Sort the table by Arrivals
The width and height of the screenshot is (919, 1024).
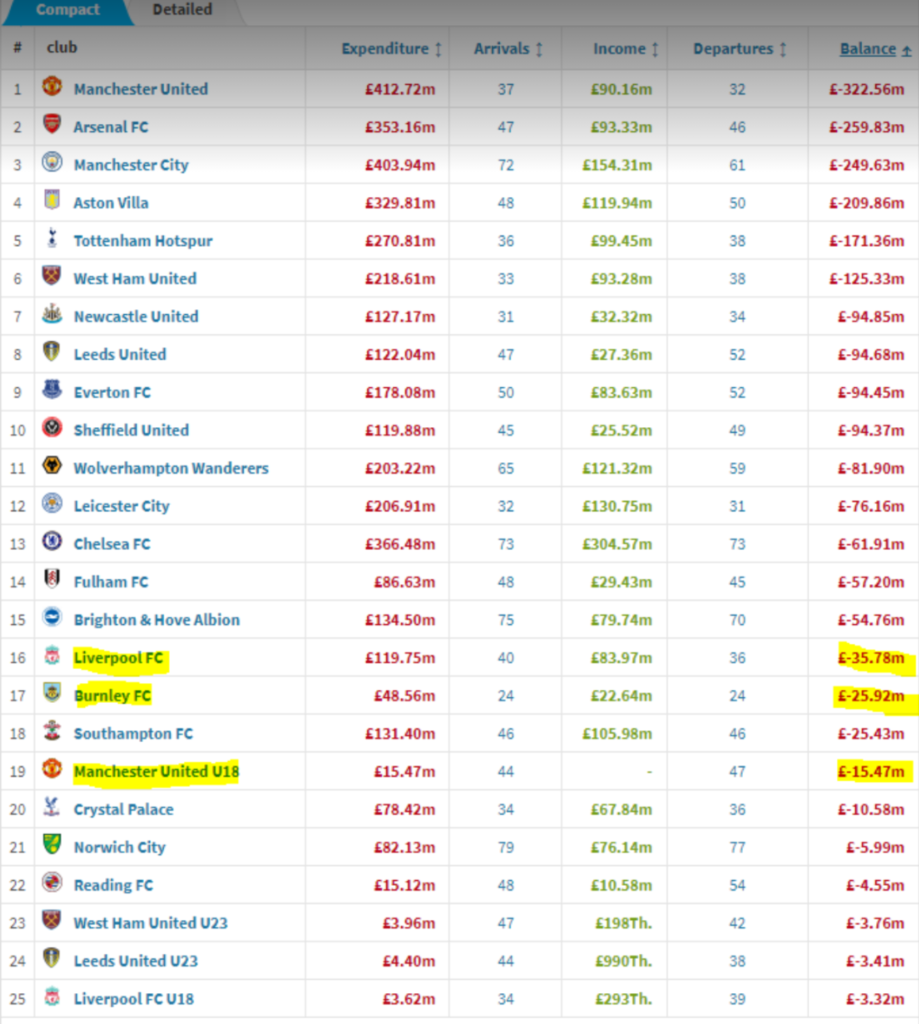click(508, 48)
